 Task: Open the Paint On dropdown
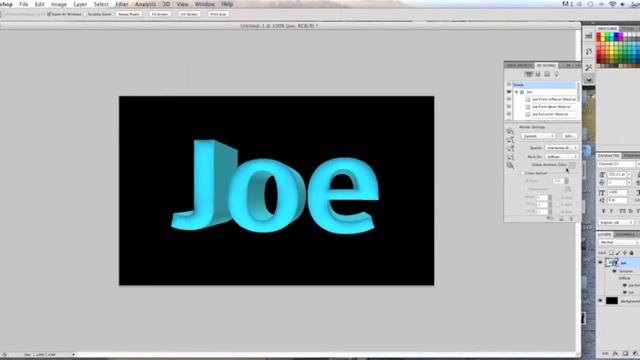(x=562, y=157)
